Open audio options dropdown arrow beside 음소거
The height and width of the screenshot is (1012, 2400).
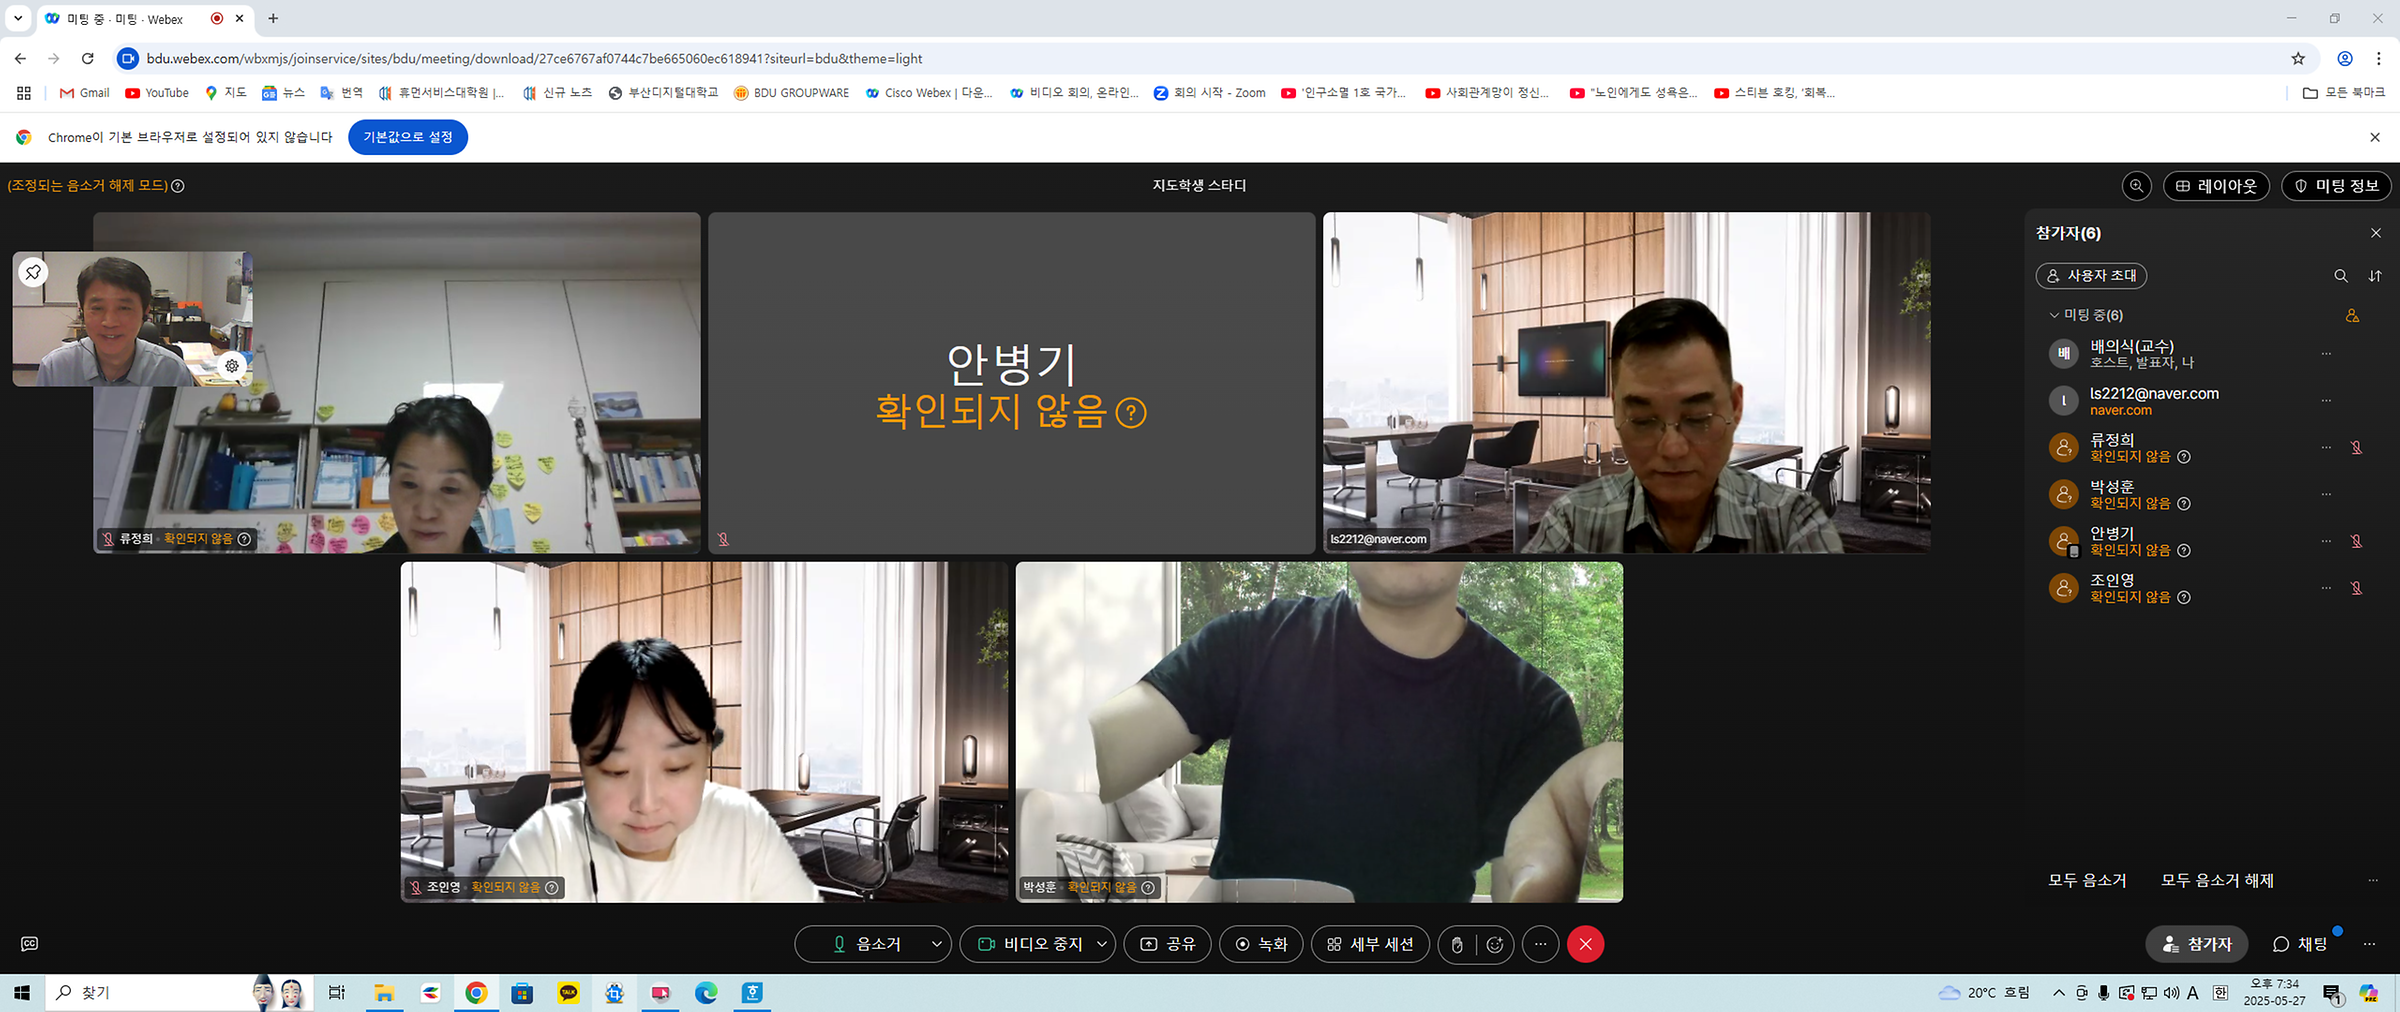coord(937,944)
